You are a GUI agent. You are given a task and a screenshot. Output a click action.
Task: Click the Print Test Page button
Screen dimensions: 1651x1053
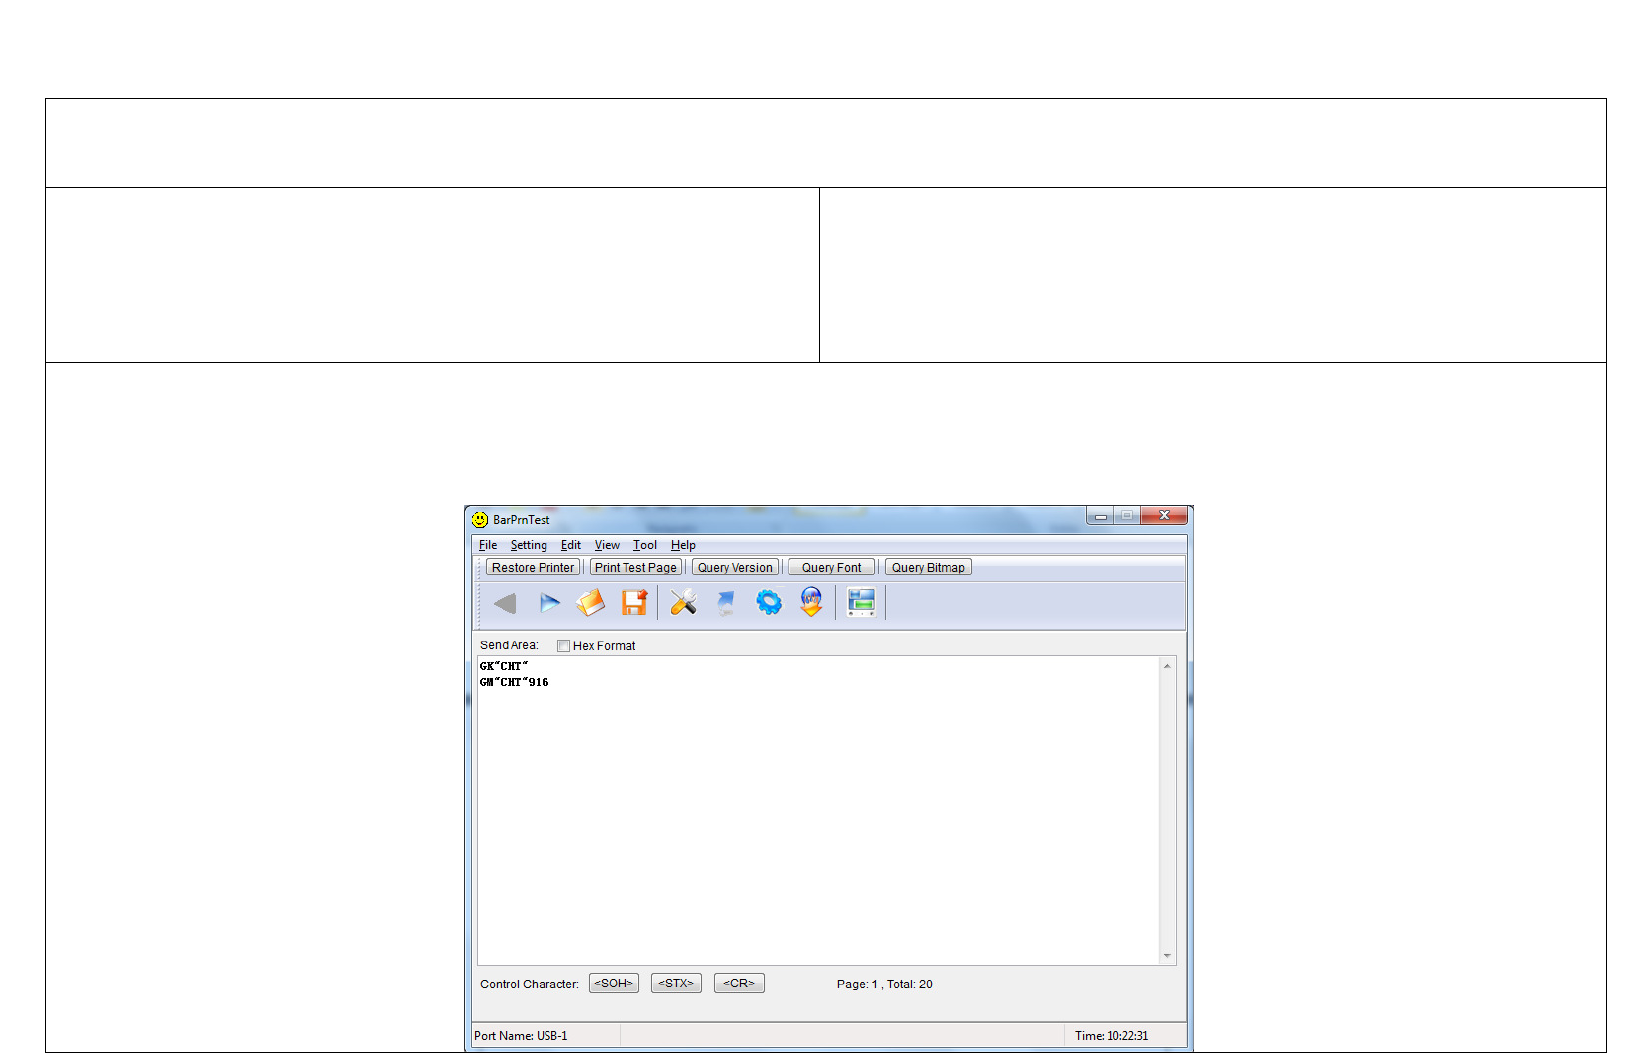tap(636, 567)
